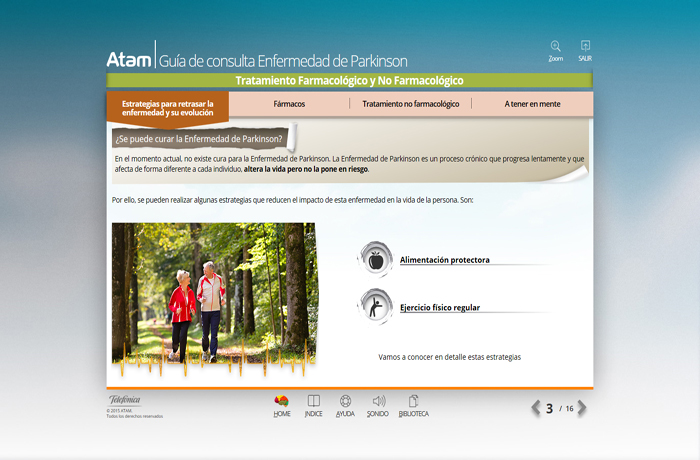Click the SALIR exit icon

585,46
